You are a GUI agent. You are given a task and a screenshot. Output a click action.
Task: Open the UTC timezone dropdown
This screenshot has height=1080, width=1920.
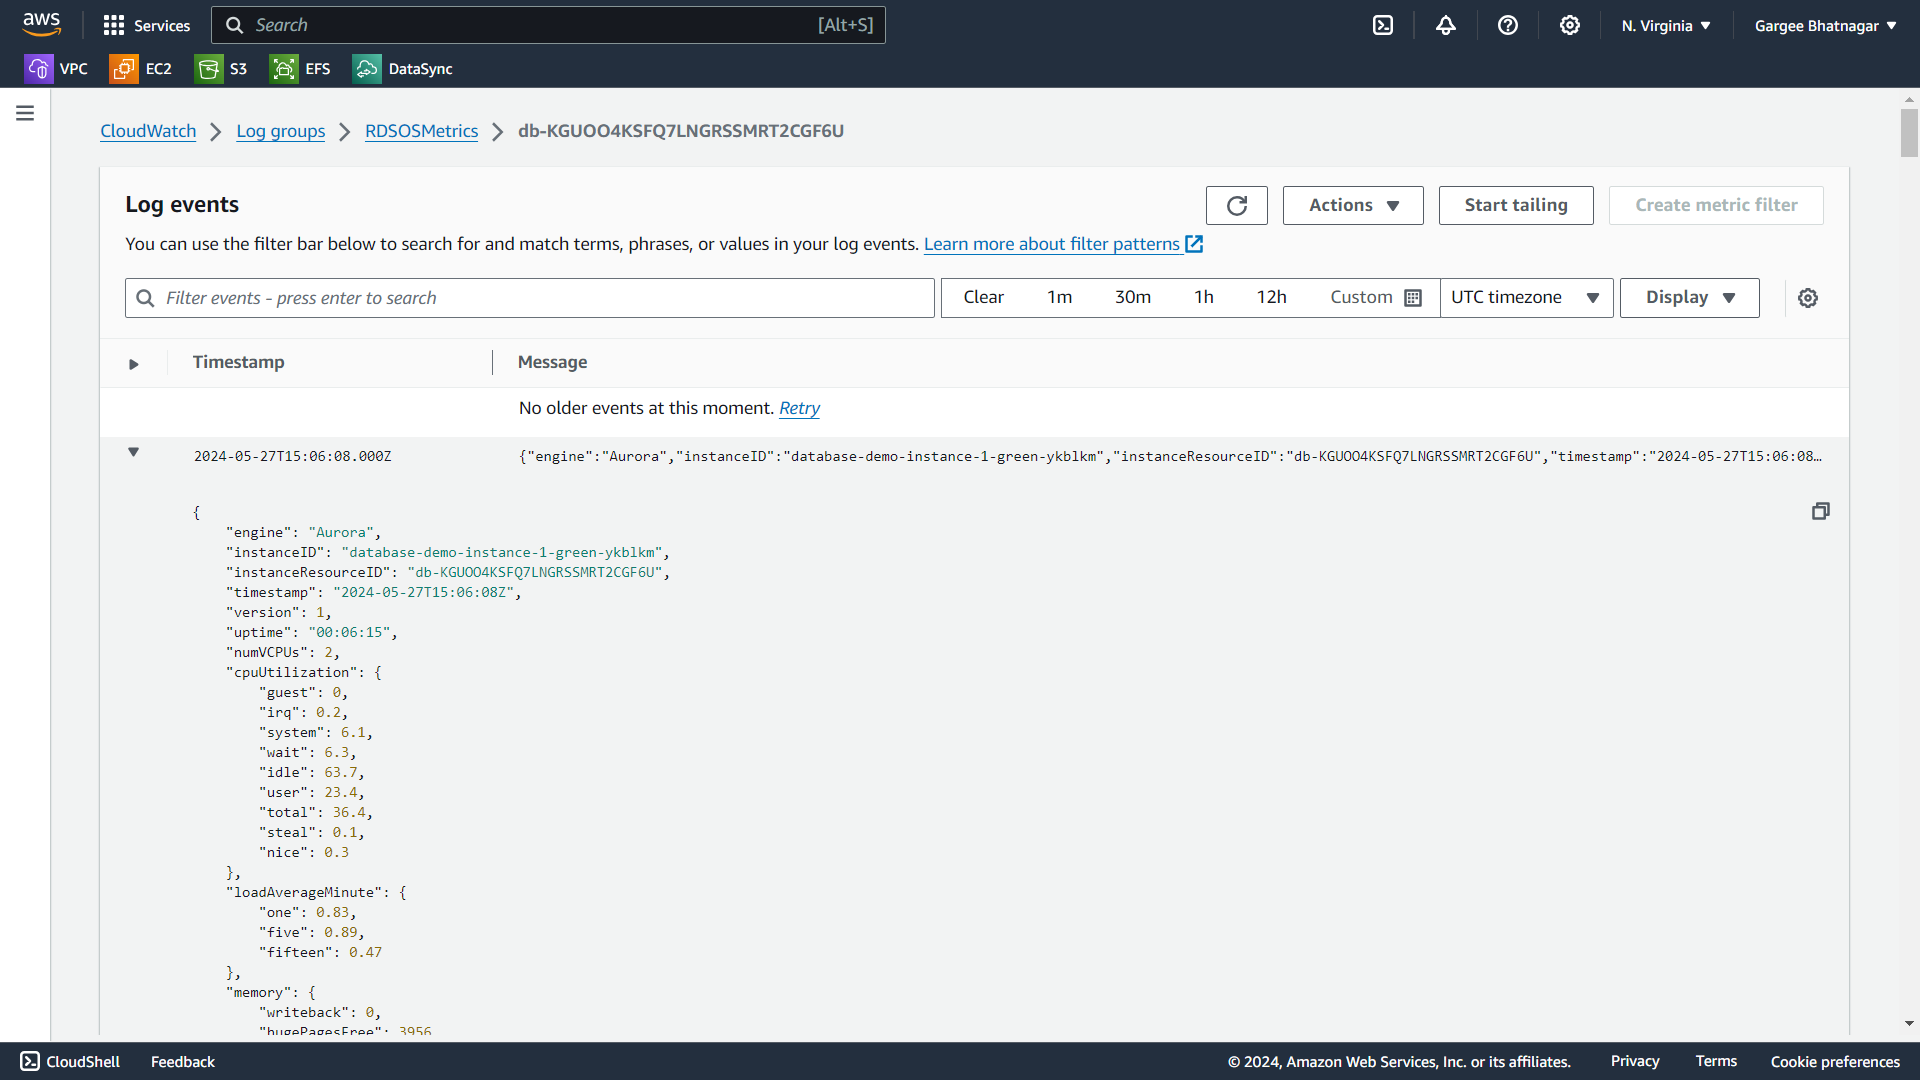click(x=1525, y=298)
